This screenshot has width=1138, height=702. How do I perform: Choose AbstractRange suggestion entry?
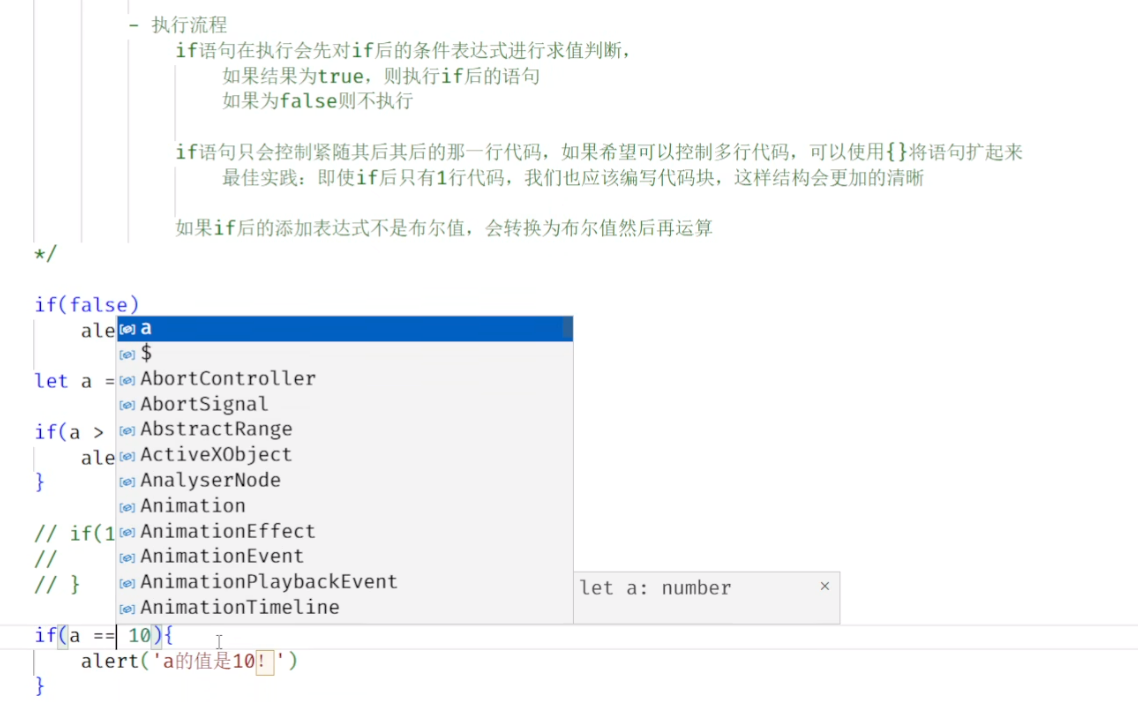[x=345, y=430]
